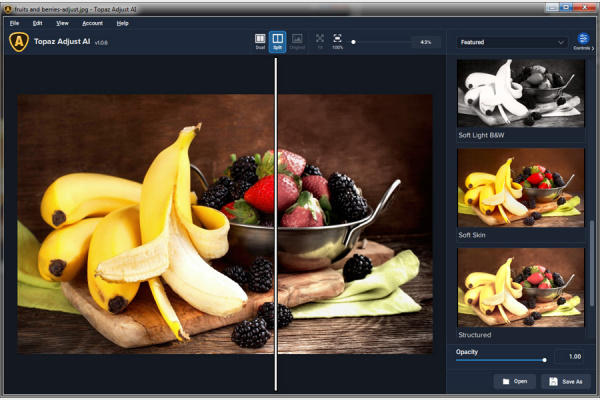Apply the Structured preset thumbnail
The height and width of the screenshot is (400, 600).
(520, 287)
